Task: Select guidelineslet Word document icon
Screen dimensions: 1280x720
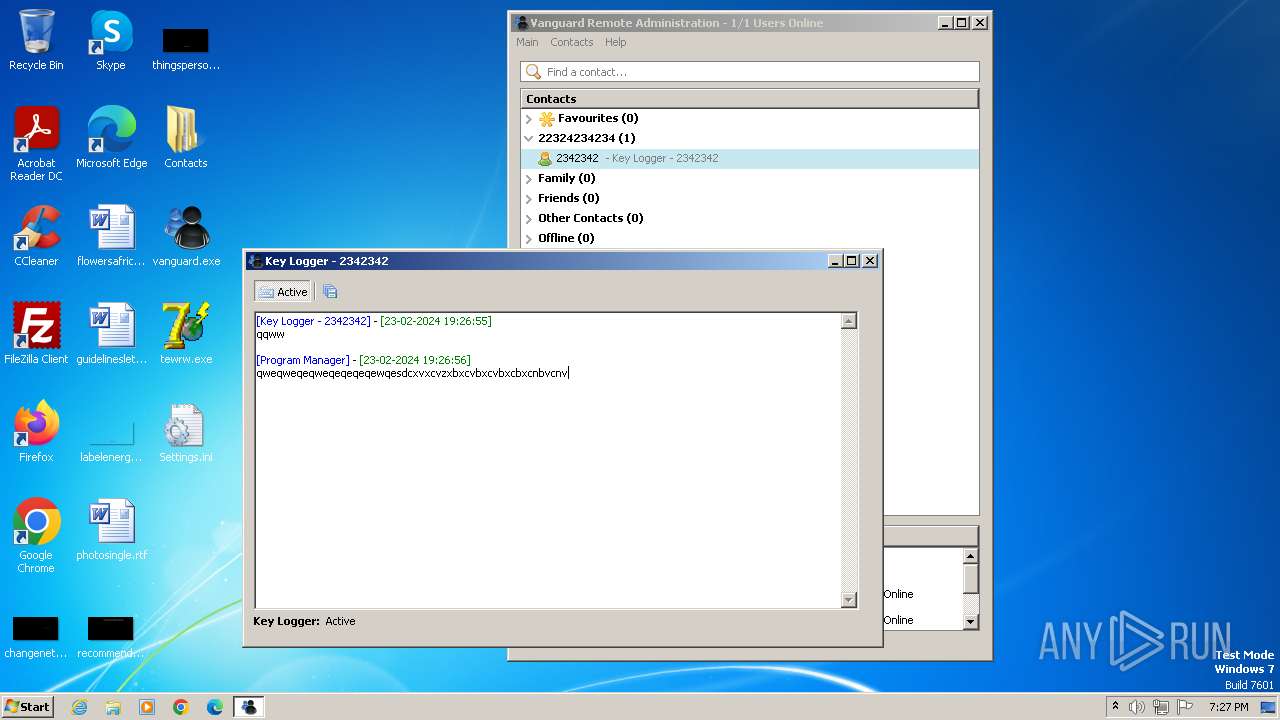Action: pos(111,334)
